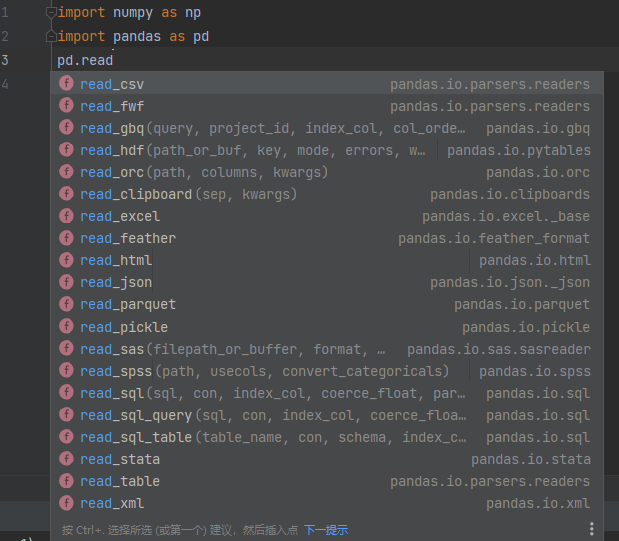Collapse import block with line 1 fold marker

pos(51,13)
